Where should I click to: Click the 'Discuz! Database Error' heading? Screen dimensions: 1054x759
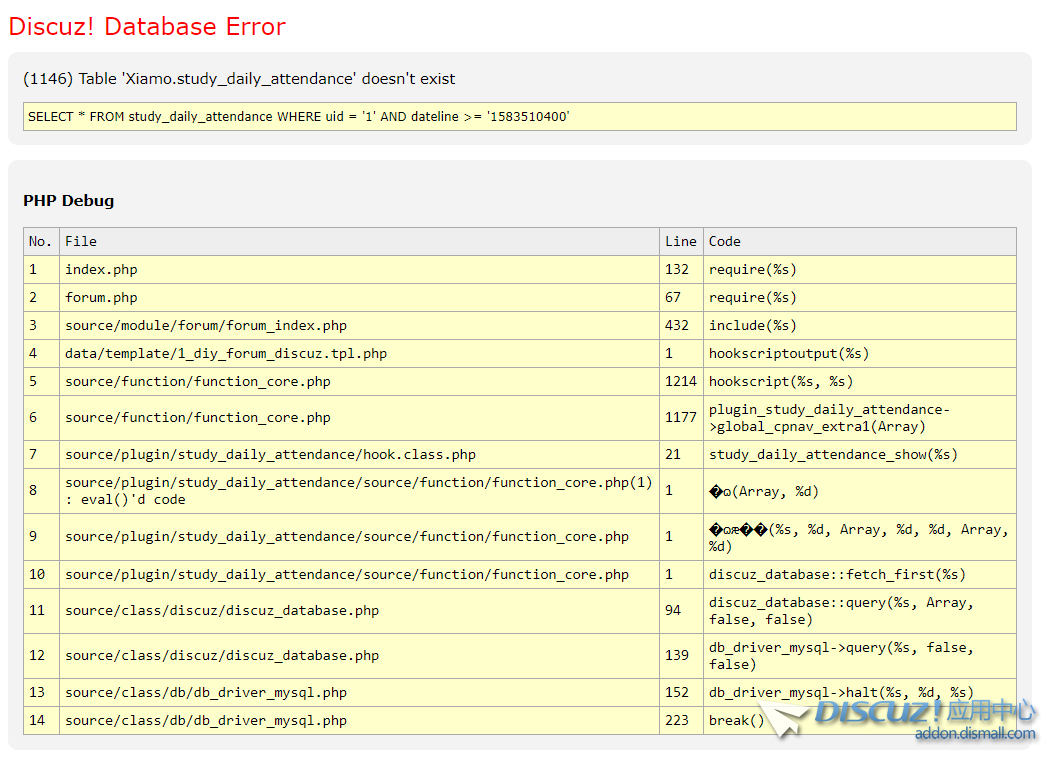pyautogui.click(x=147, y=27)
